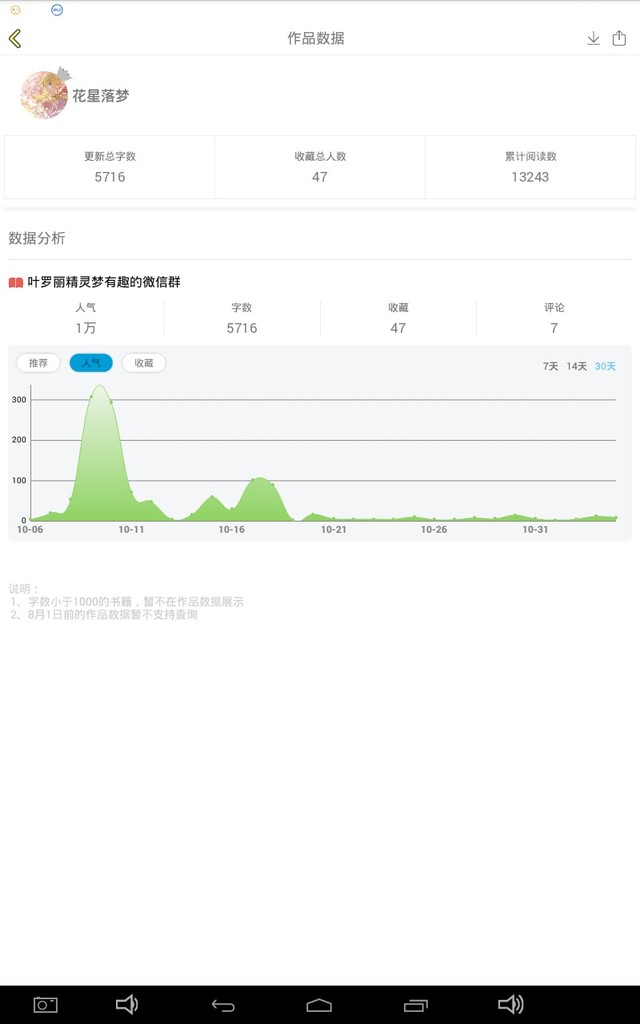Switch chart to 推荐 data

point(38,363)
